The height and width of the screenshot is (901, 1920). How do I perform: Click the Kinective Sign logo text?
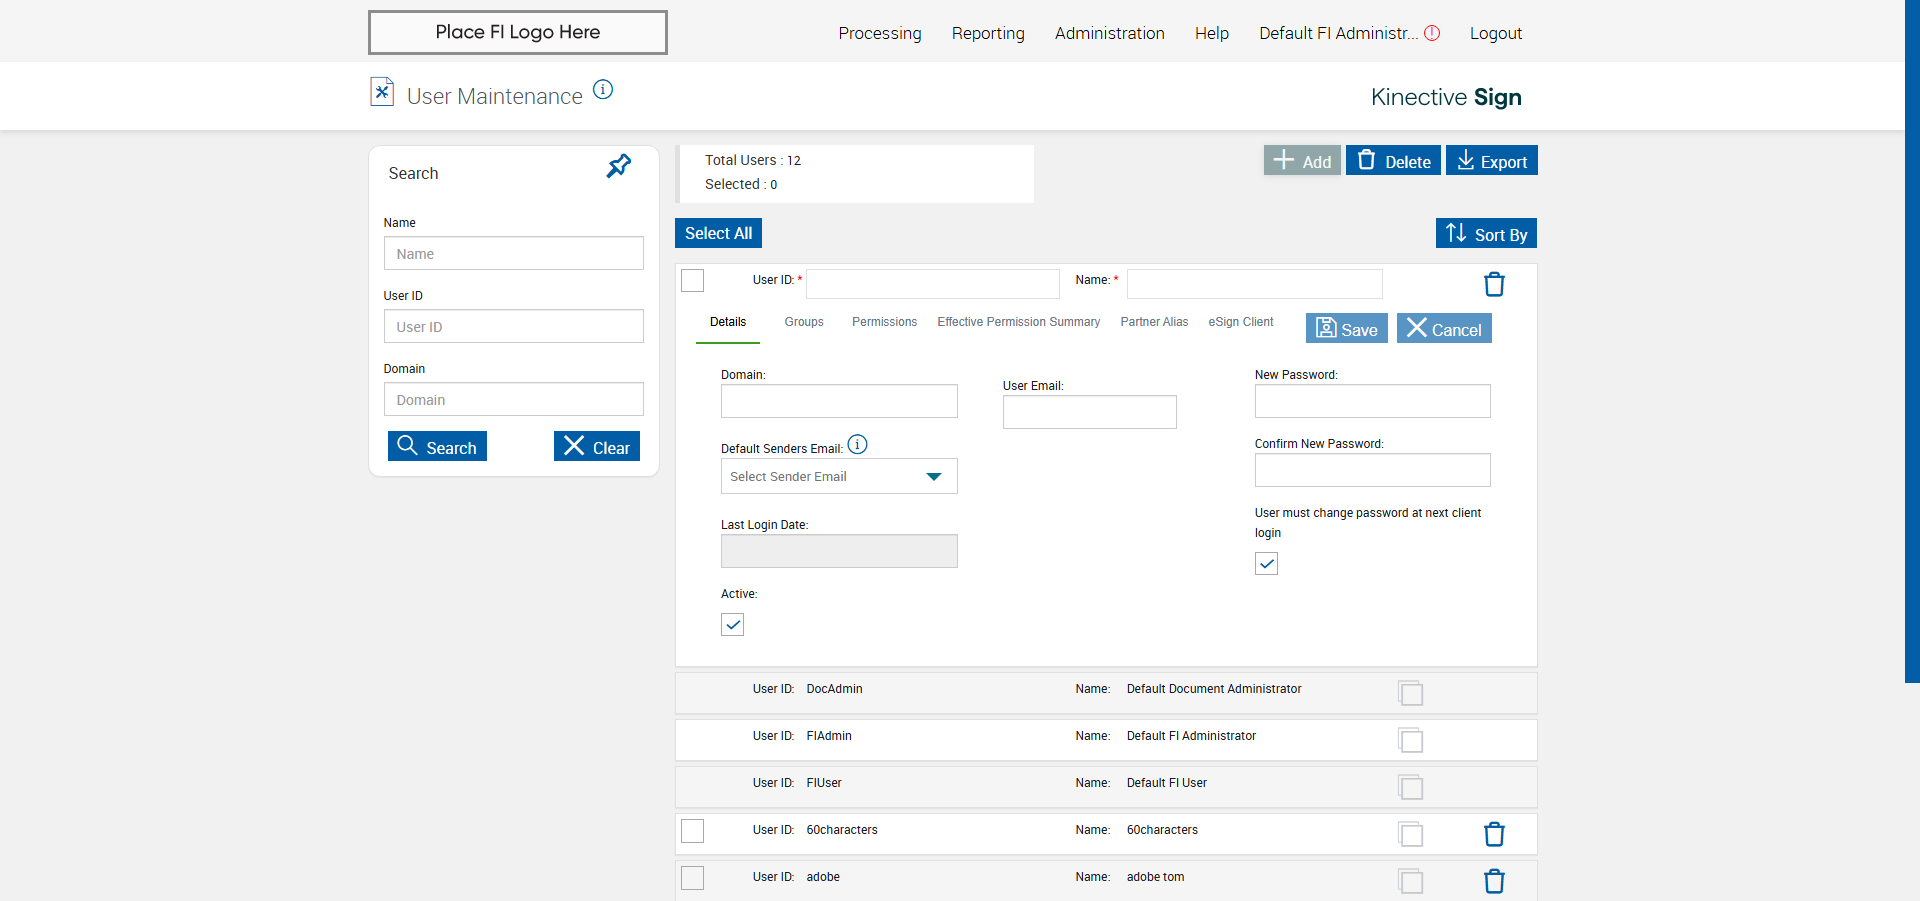[x=1446, y=97]
